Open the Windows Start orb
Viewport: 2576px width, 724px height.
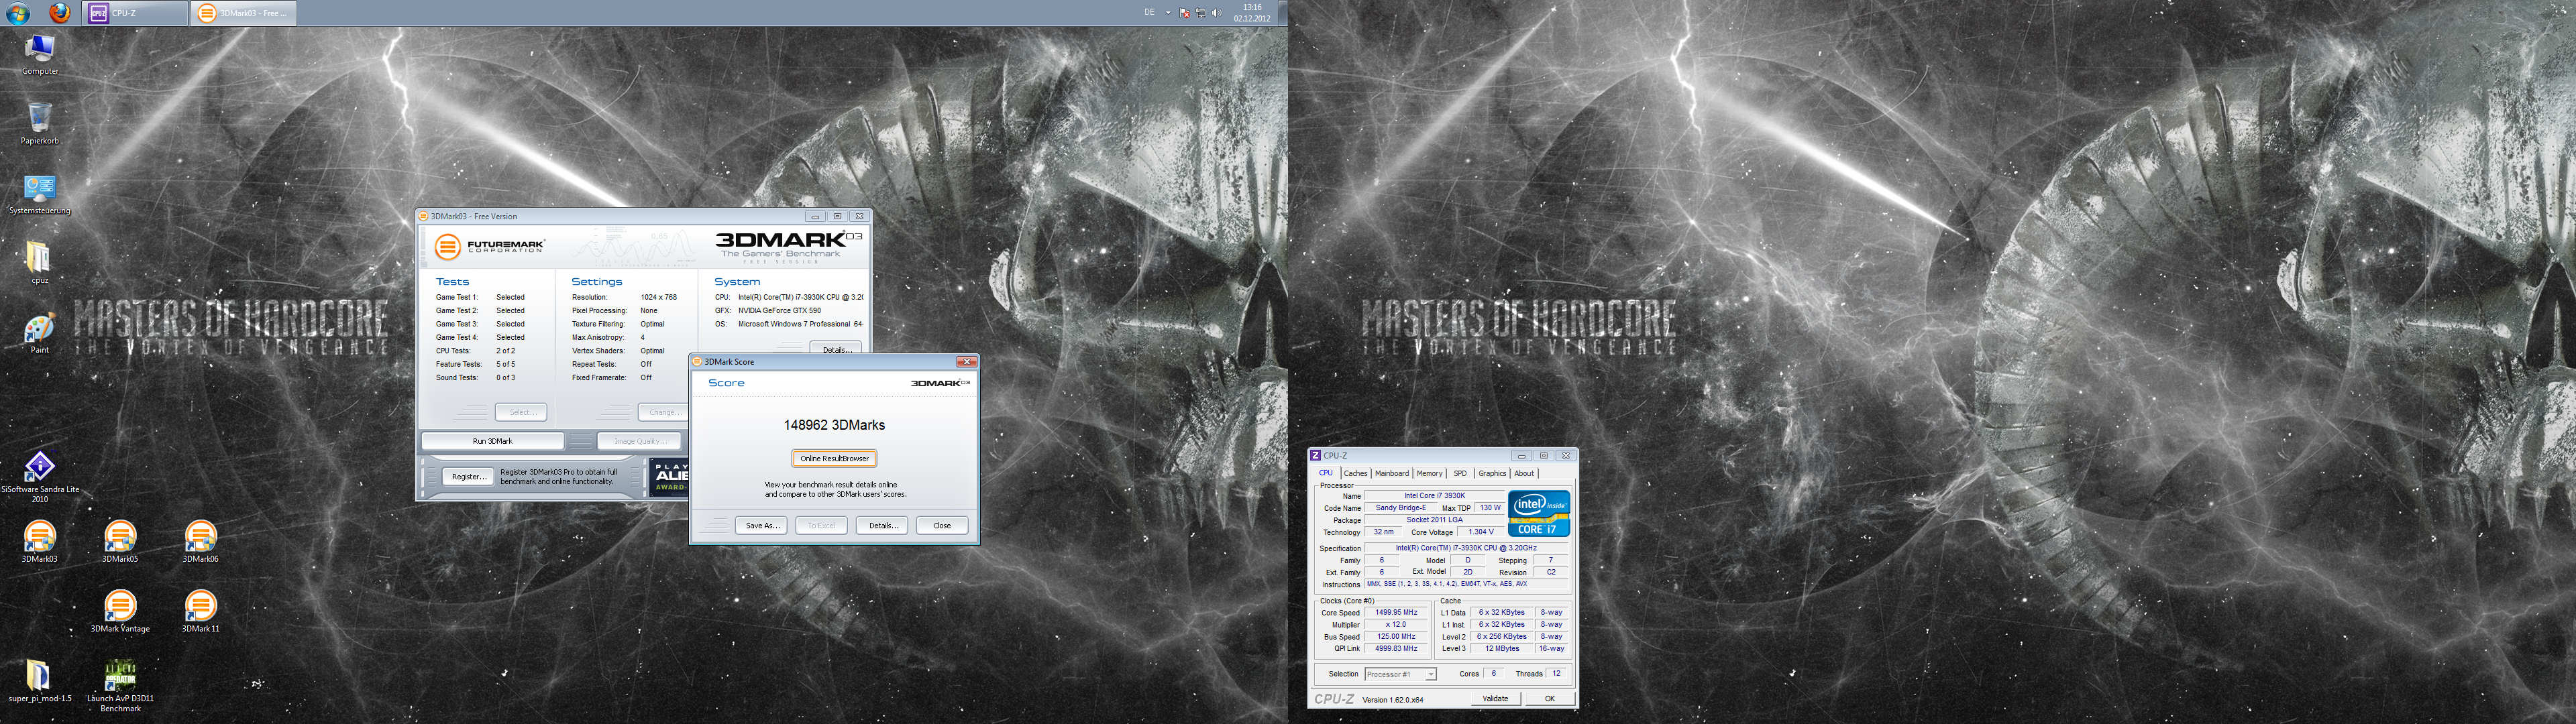pos(18,13)
